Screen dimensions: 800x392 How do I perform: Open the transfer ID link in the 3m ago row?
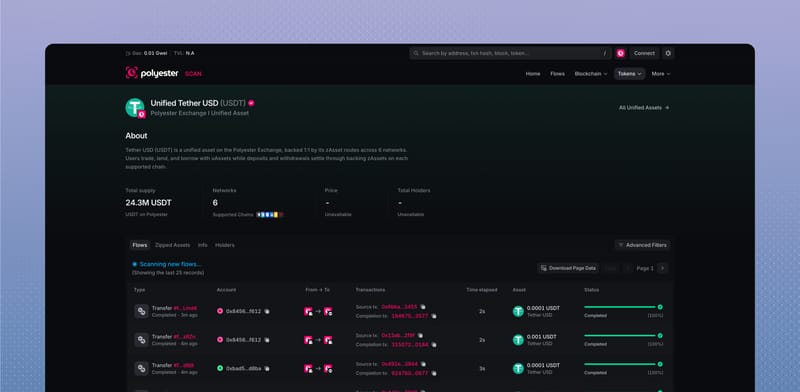click(185, 308)
